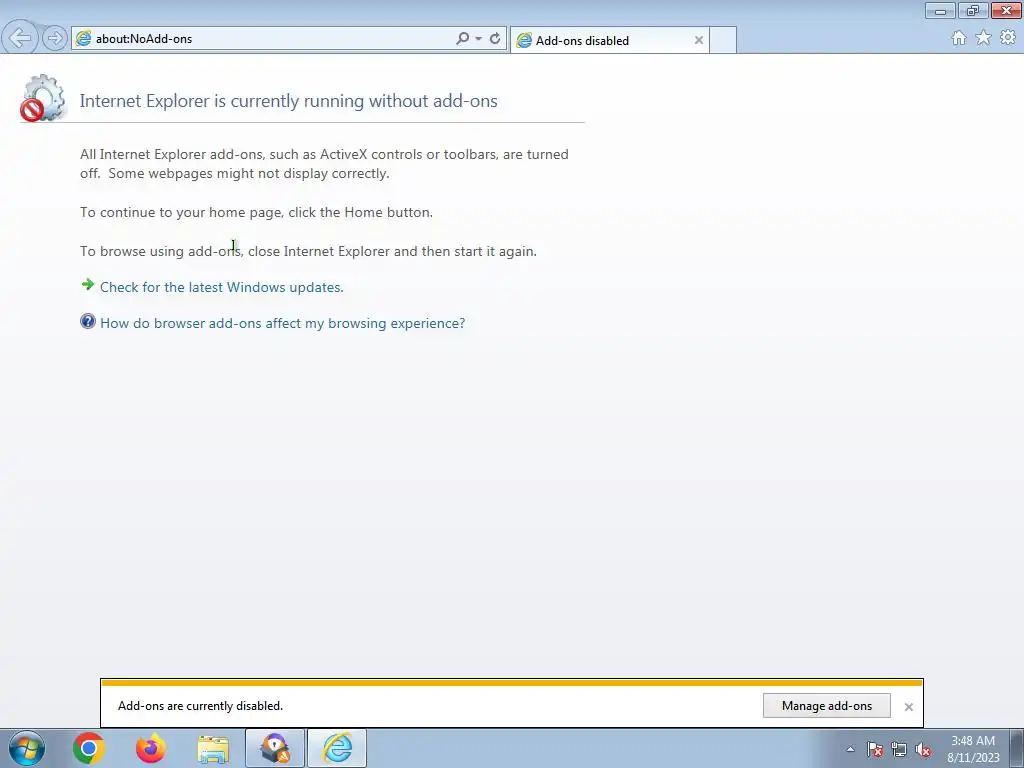Screen dimensions: 1024x768
Task: Launch Firefox from the taskbar
Action: pyautogui.click(x=151, y=748)
